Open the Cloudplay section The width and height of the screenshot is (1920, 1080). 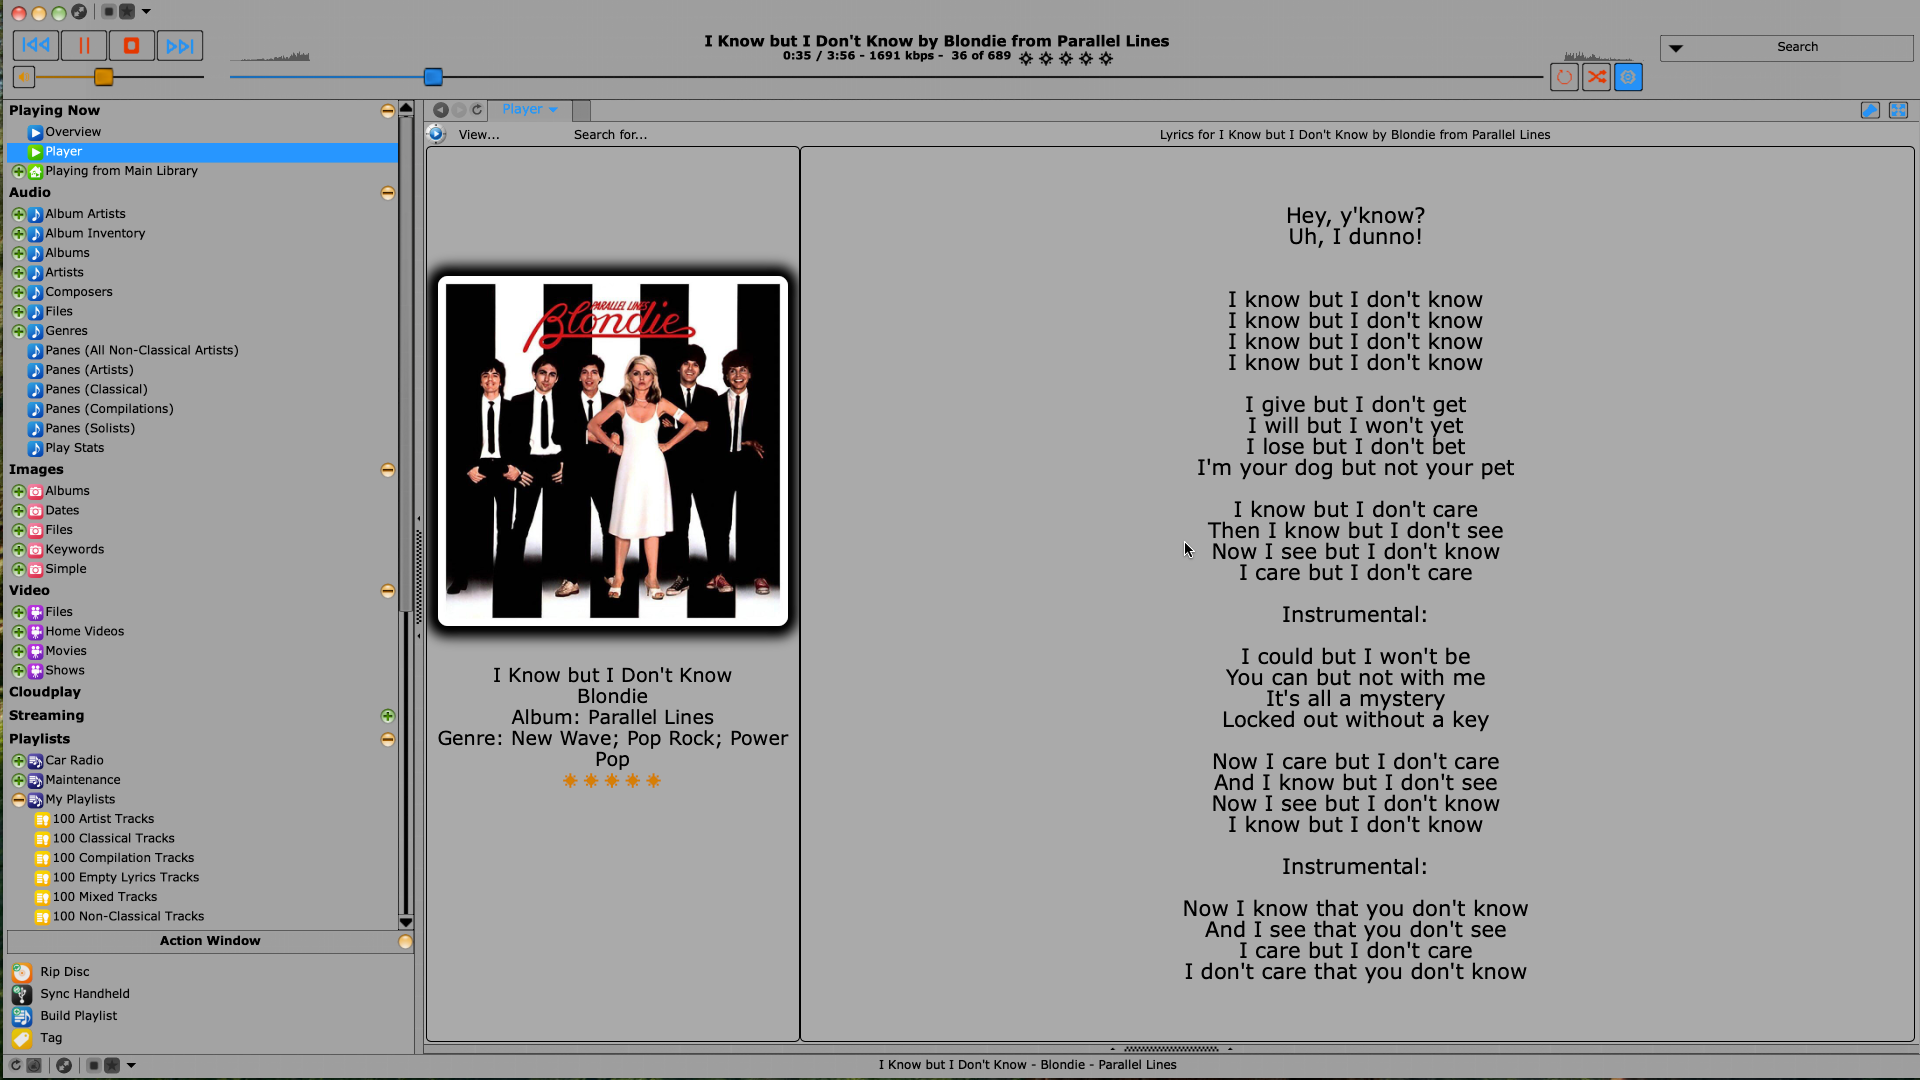(45, 692)
